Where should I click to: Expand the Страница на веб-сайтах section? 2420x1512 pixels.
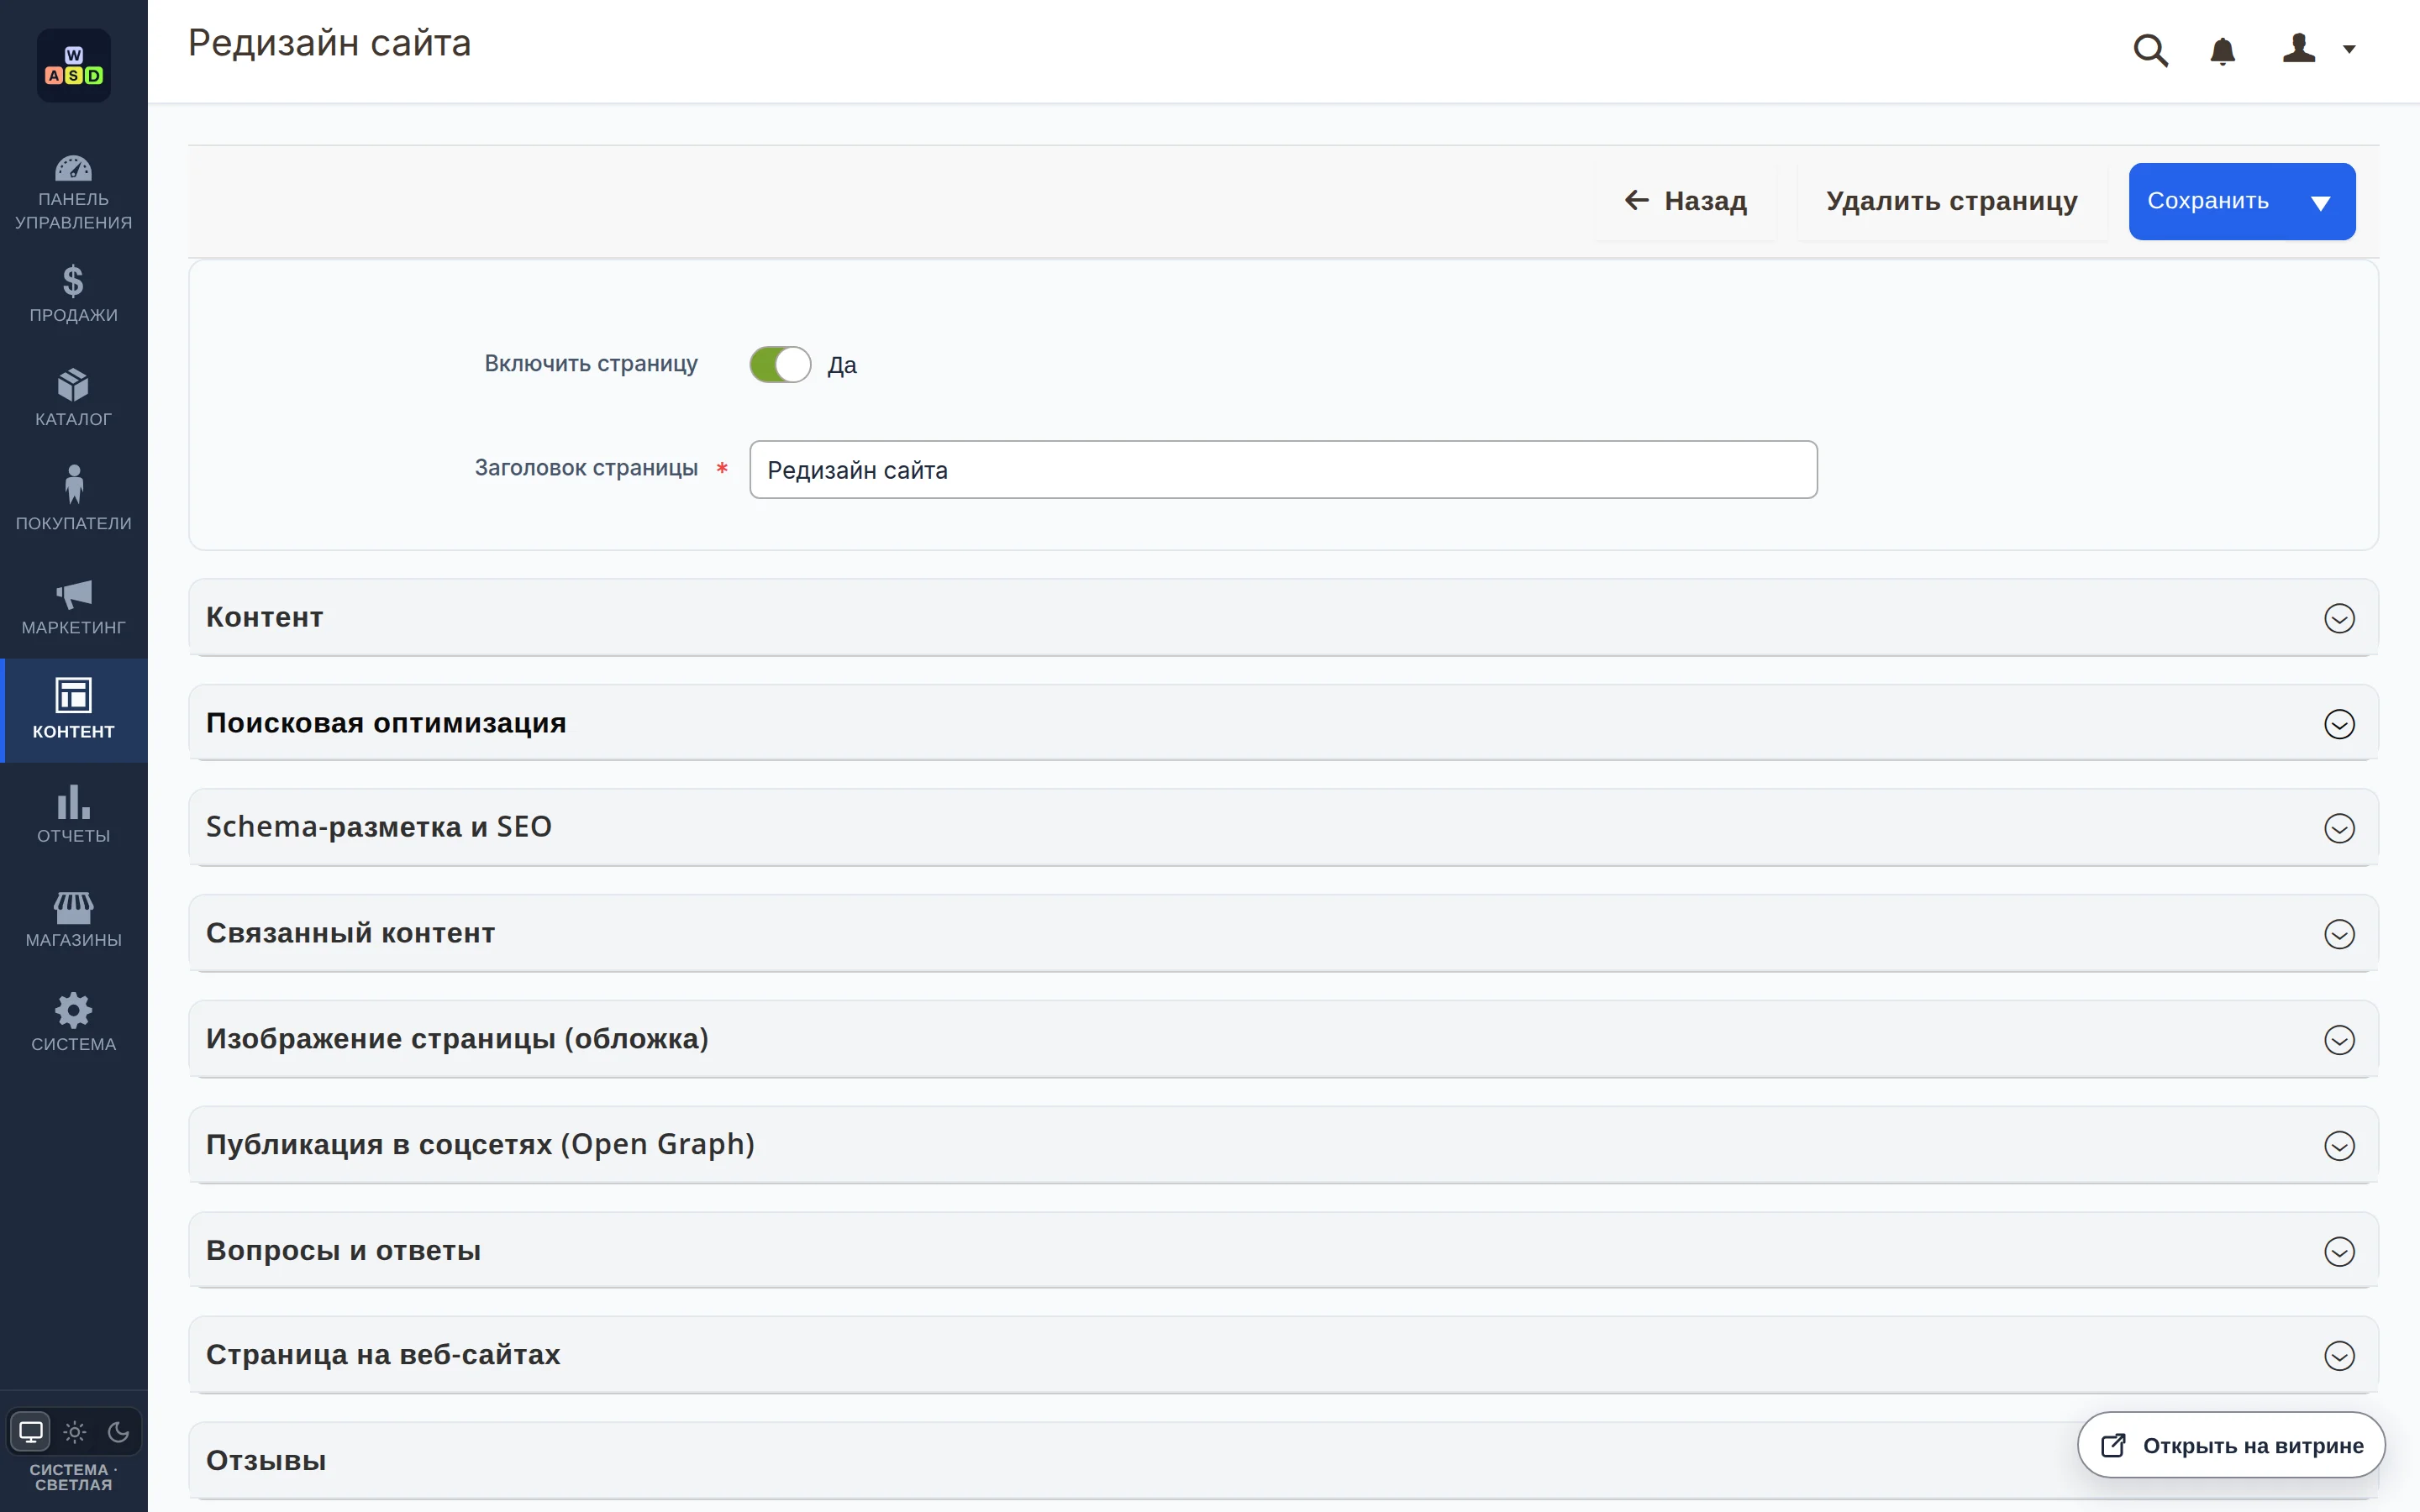pos(1283,1356)
